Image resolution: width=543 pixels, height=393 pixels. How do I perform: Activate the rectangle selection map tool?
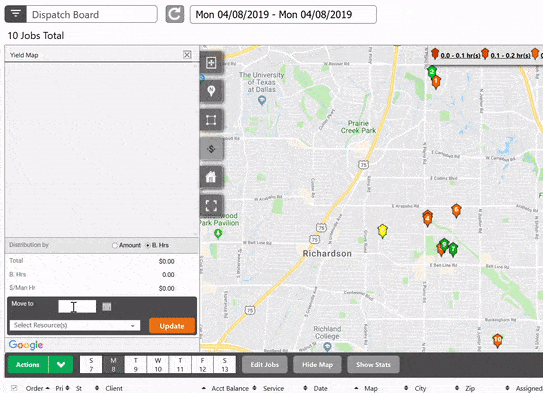211,120
